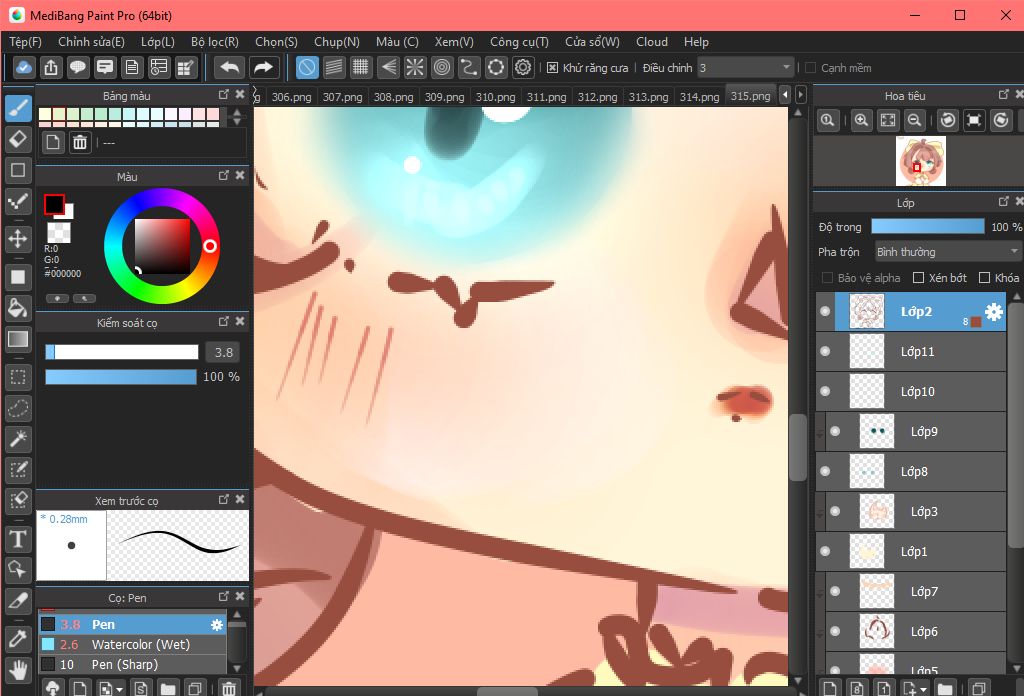1024x696 pixels.
Task: Click the Redo arrow in toolbar
Action: click(x=263, y=67)
